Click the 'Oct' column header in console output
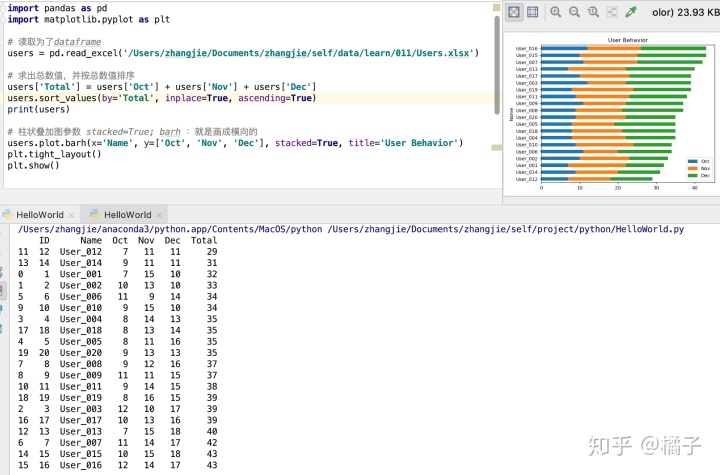The height and width of the screenshot is (475, 720). tap(120, 240)
